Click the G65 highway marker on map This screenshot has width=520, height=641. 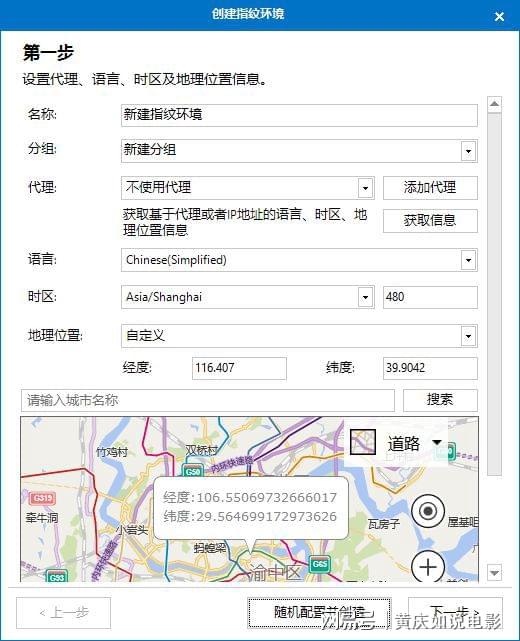point(319,564)
